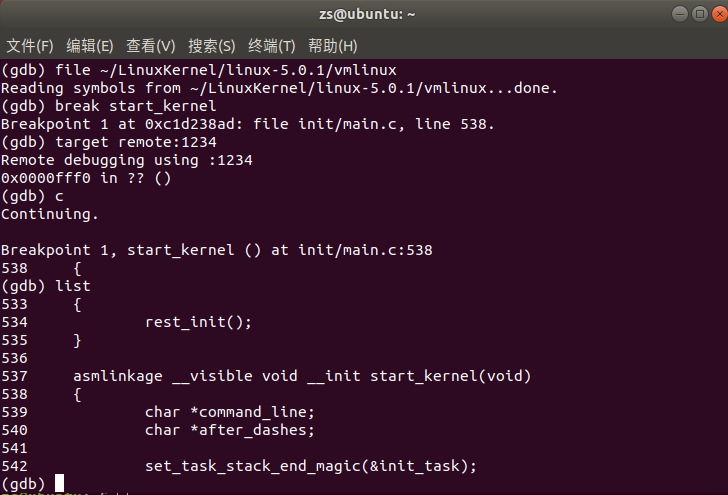Image resolution: width=728 pixels, height=495 pixels.
Task: Click the cursor at the last gdb prompt
Action: 59,484
